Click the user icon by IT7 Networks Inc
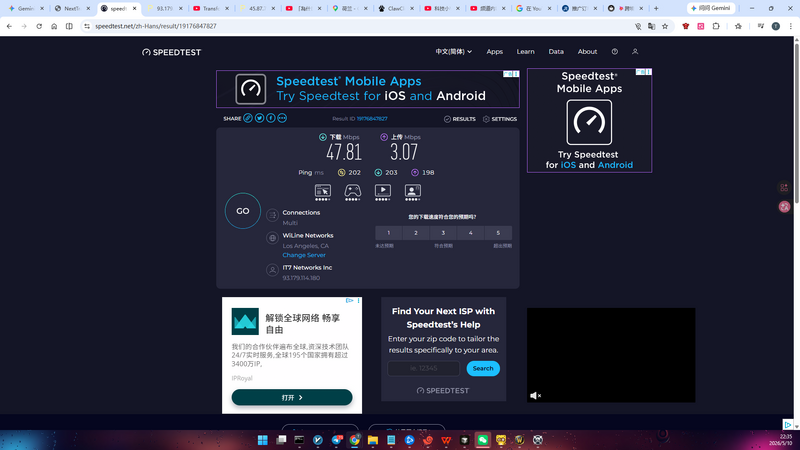This screenshot has width=800, height=450. click(x=272, y=270)
